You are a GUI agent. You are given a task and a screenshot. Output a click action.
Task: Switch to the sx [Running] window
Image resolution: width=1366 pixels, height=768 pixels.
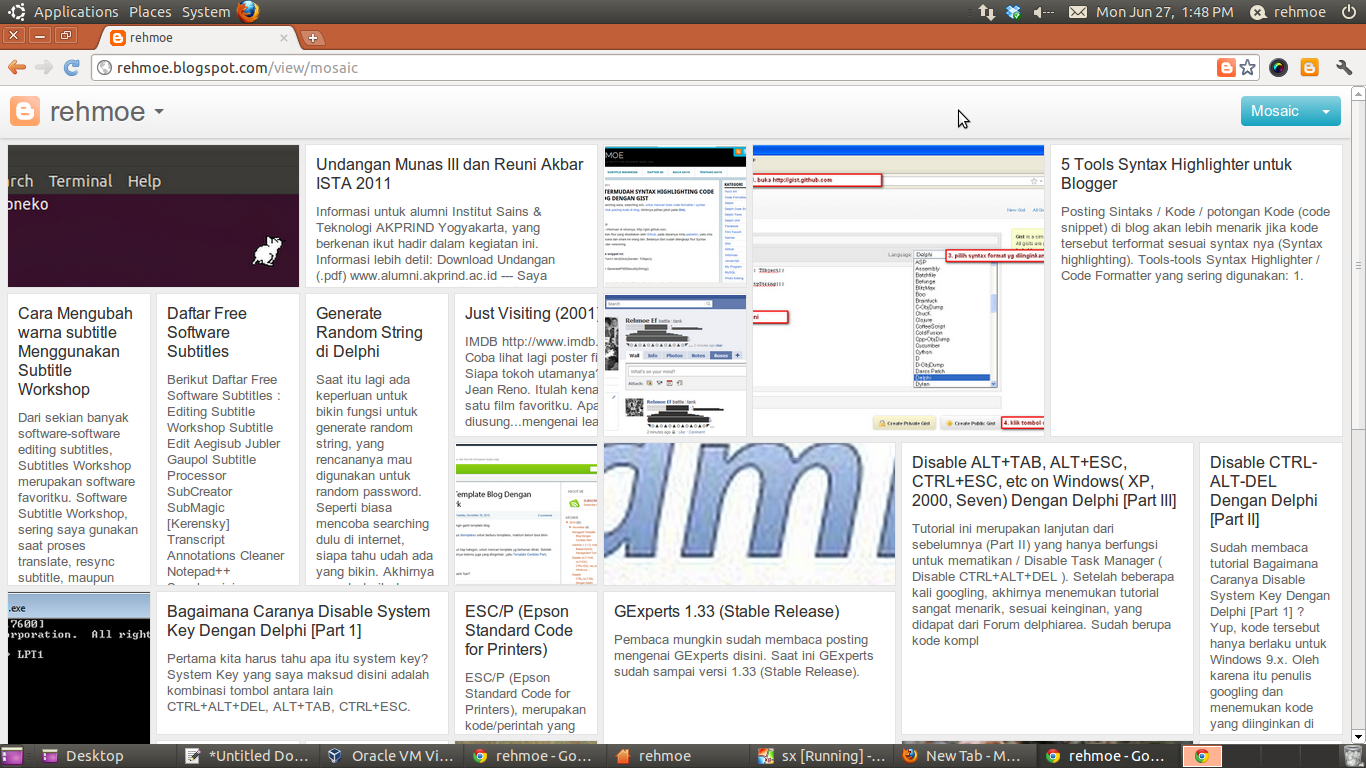tap(823, 756)
